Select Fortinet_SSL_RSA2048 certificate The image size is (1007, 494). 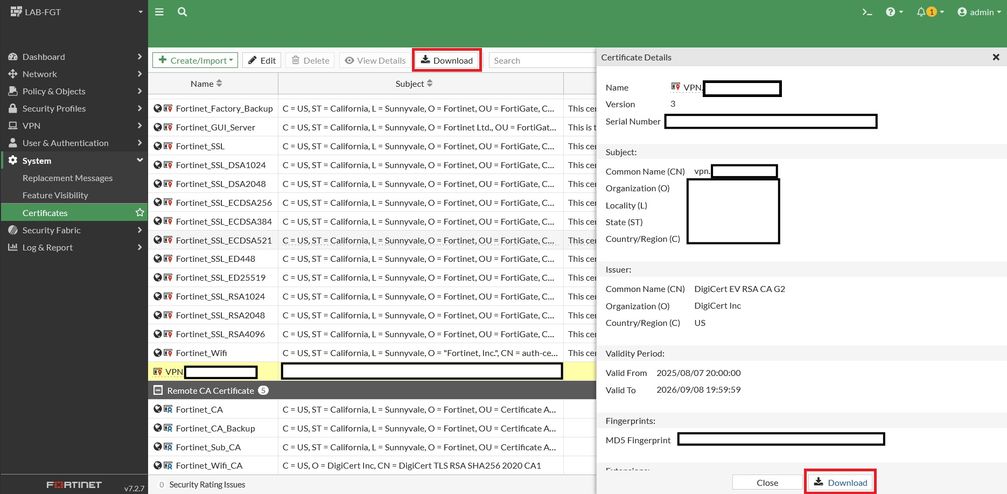pyautogui.click(x=372, y=315)
